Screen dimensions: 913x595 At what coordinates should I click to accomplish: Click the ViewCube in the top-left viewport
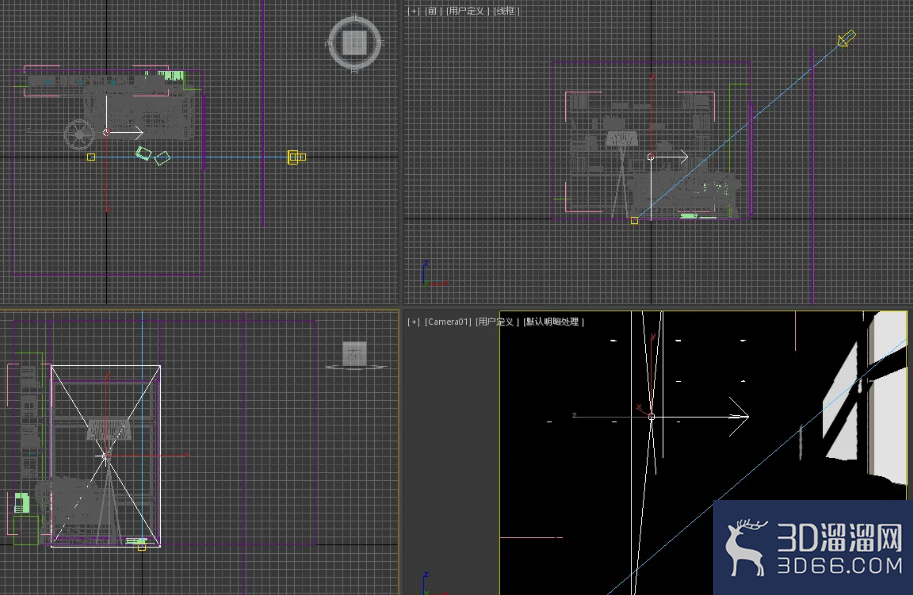click(355, 43)
